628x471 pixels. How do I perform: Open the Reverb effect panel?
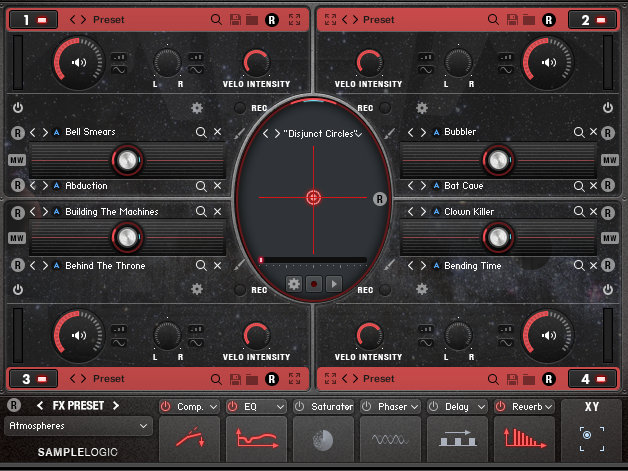pyautogui.click(x=524, y=439)
